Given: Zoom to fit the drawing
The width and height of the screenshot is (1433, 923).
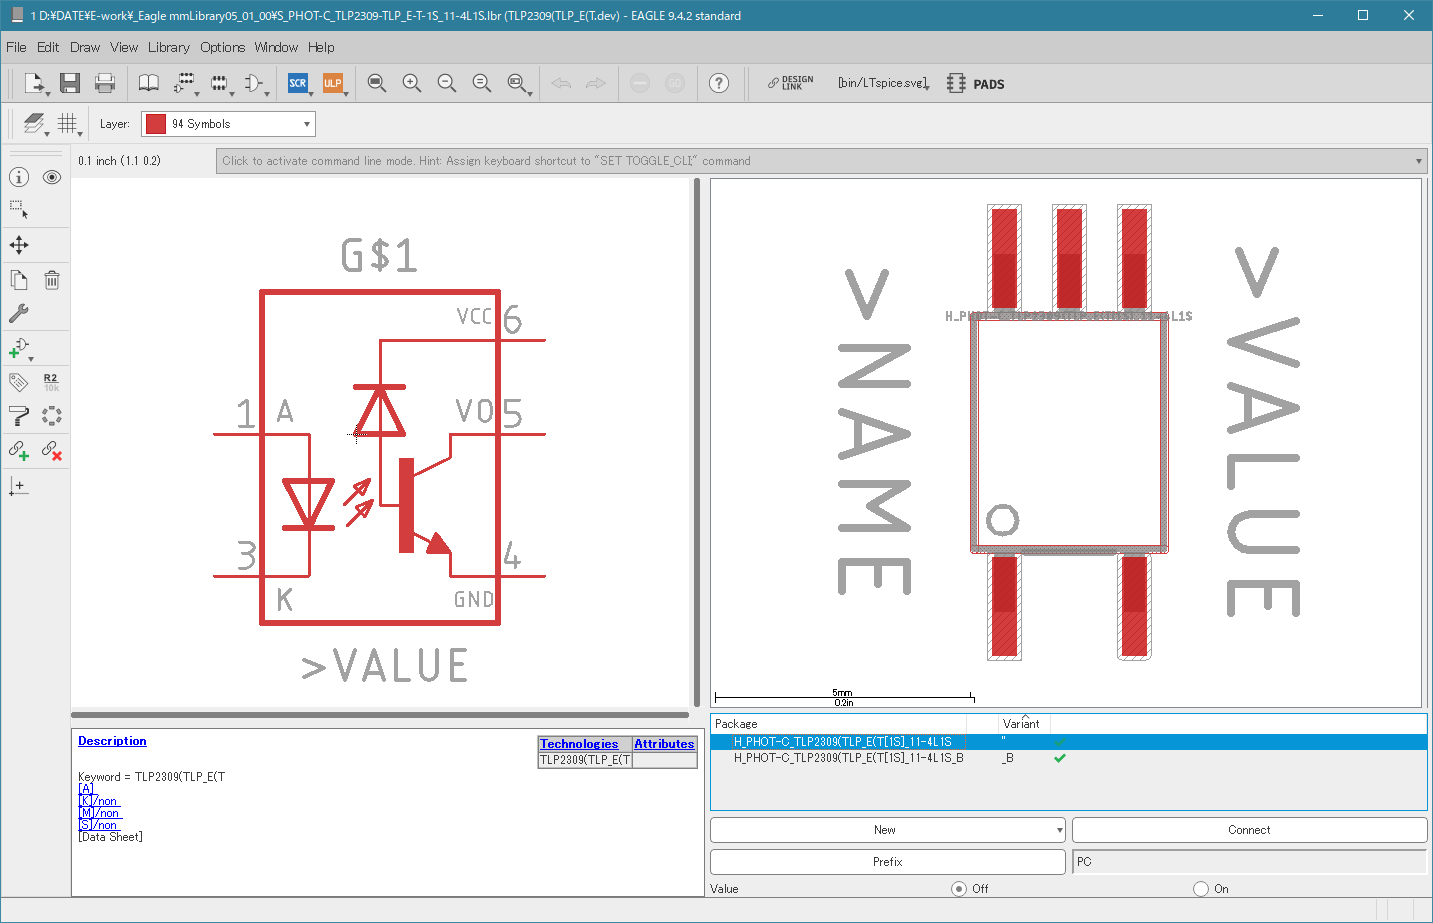Looking at the screenshot, I should (x=376, y=83).
